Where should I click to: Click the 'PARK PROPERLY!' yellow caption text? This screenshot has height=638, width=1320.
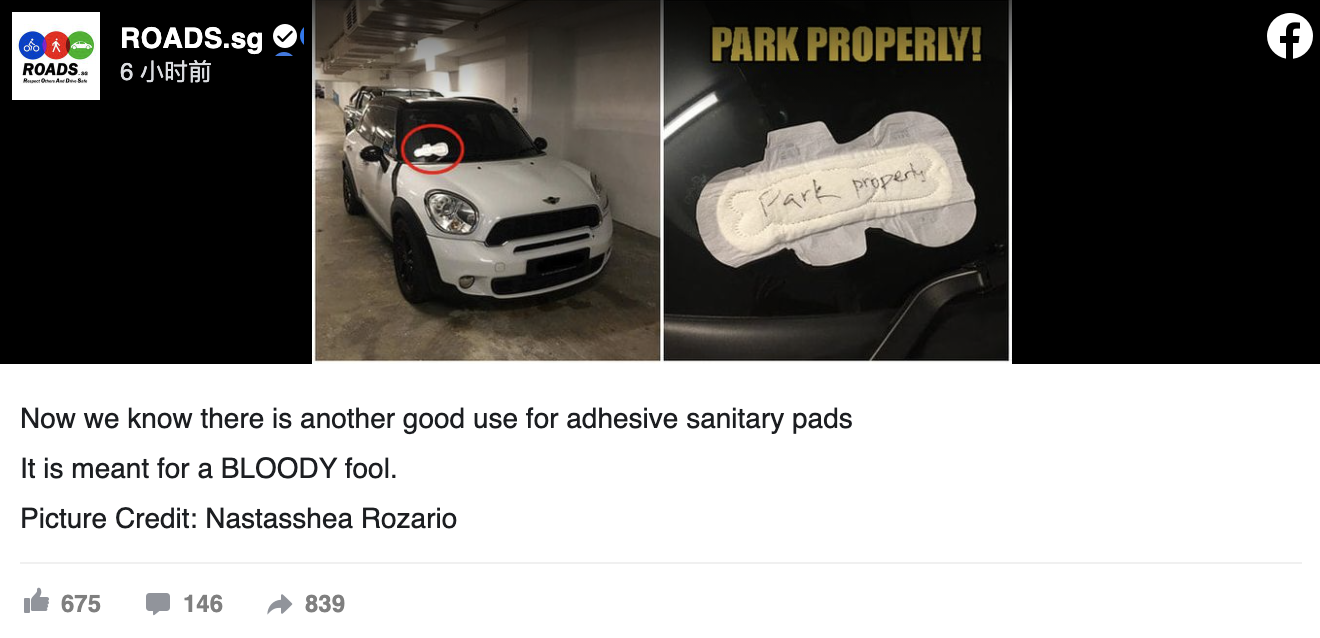click(846, 45)
